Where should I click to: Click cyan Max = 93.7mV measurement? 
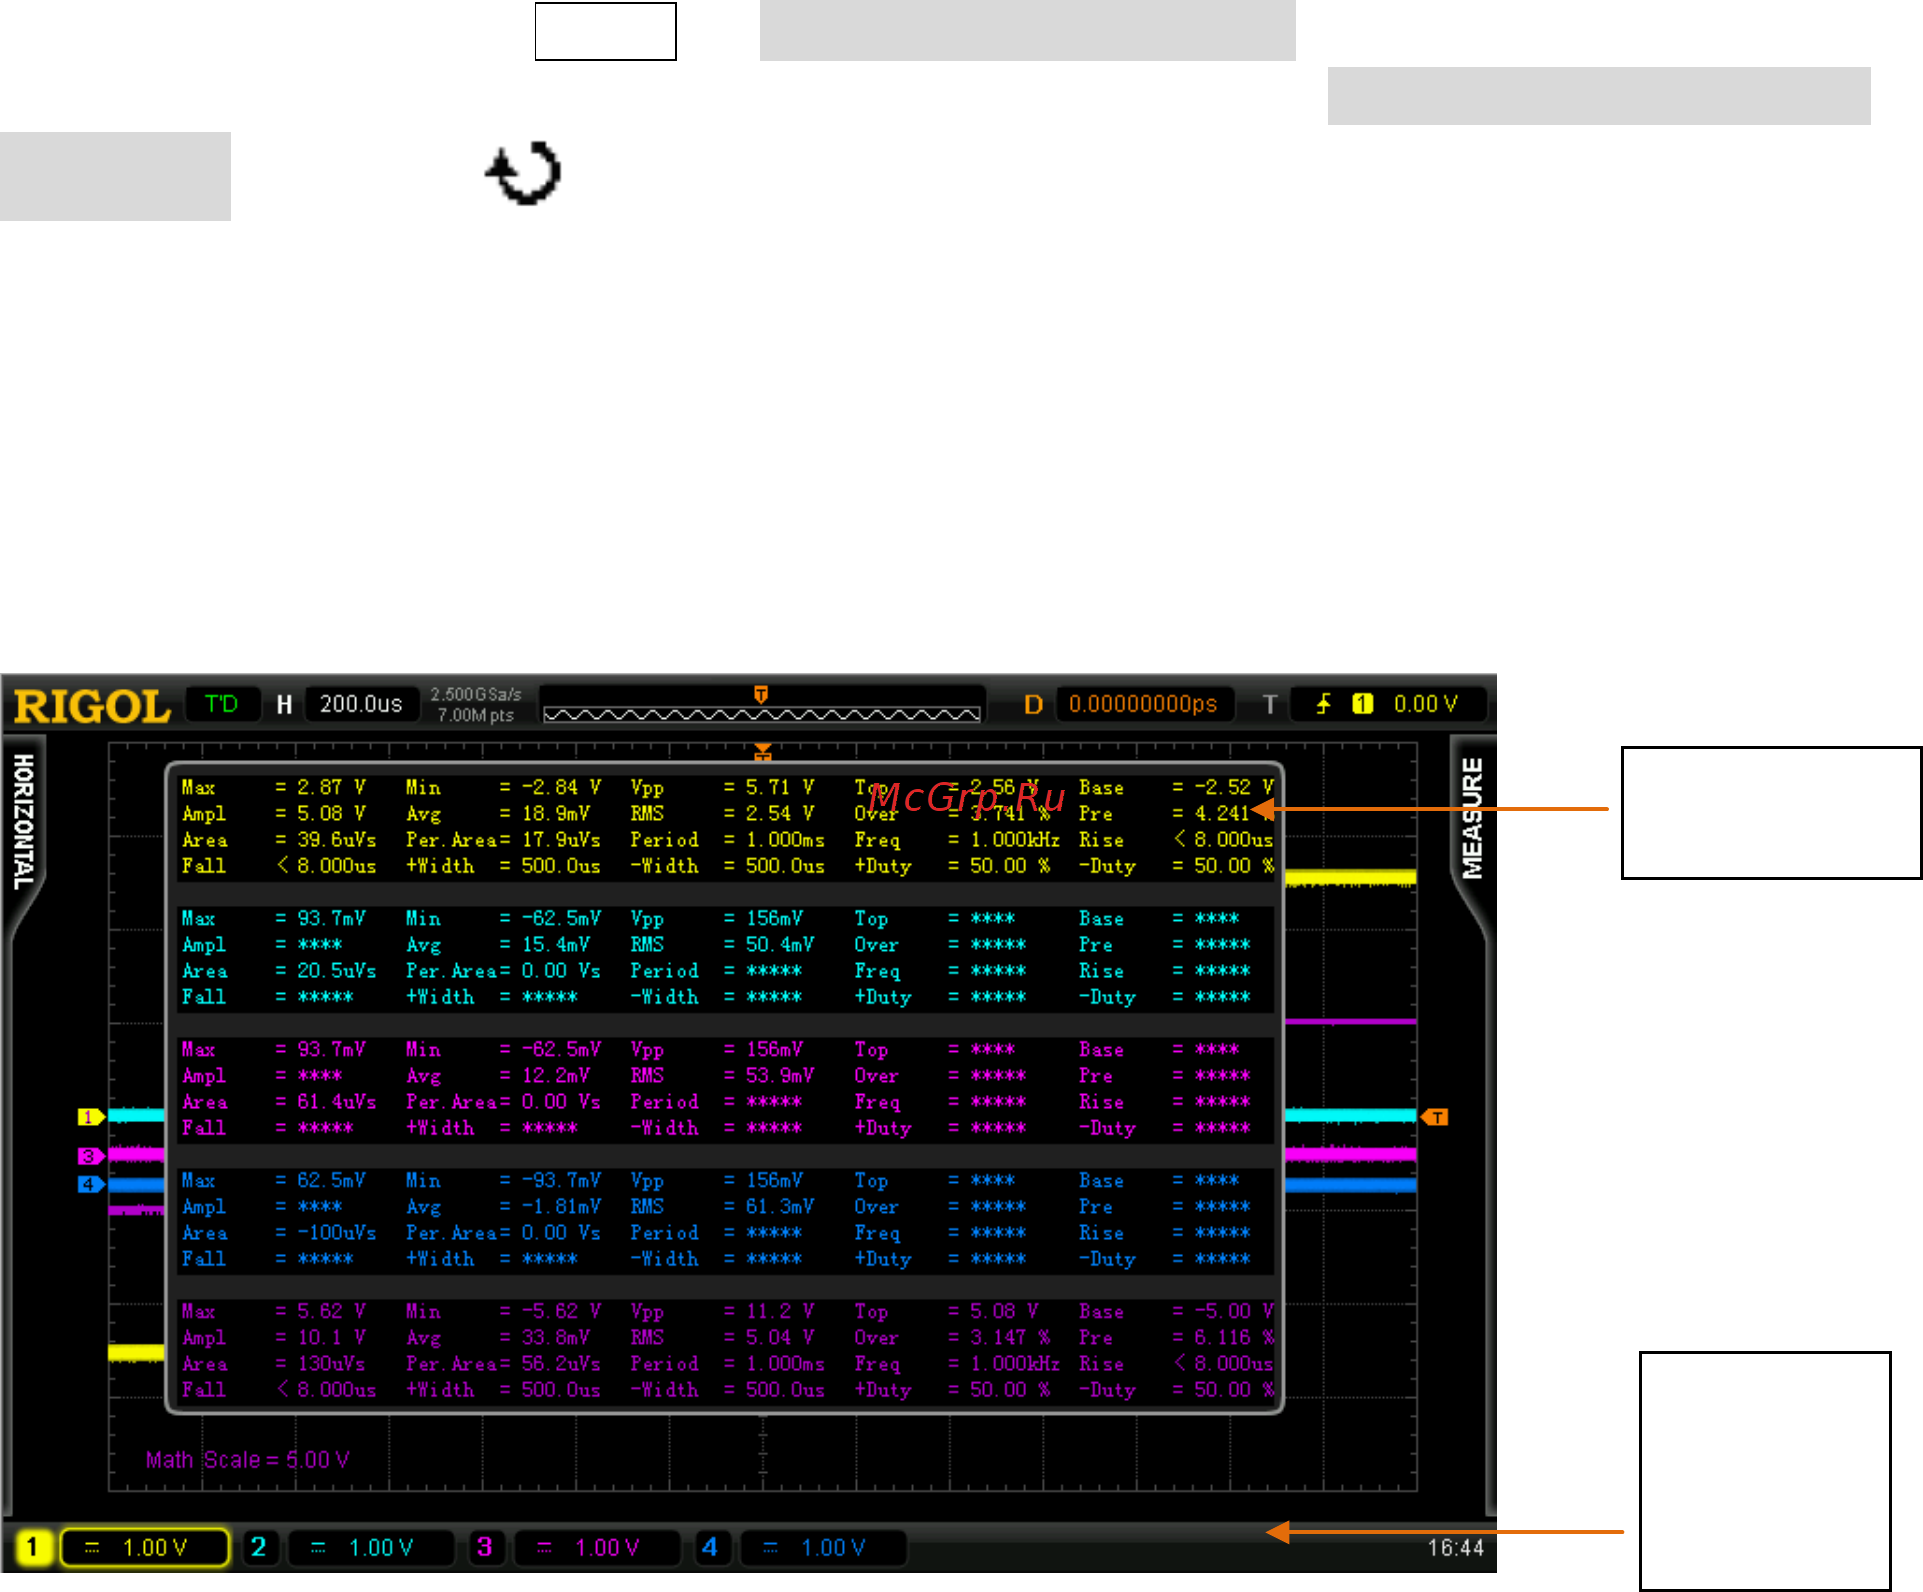point(274,919)
